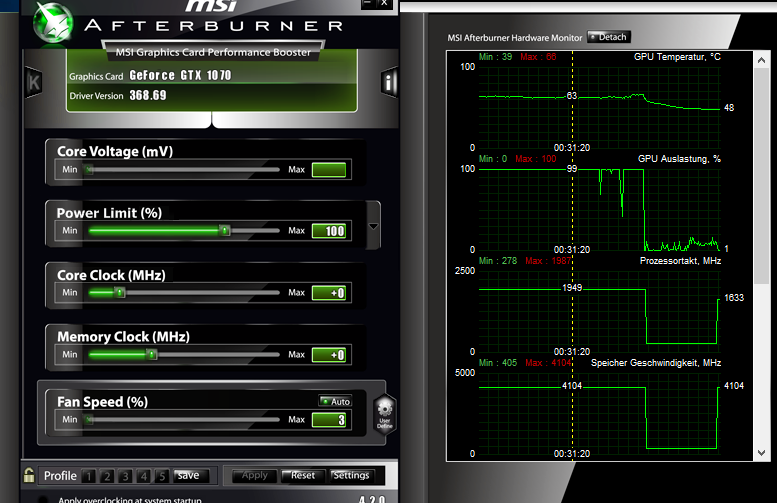The width and height of the screenshot is (777, 503).
Task: Toggle the fan speed Auto button
Action: 335,401
